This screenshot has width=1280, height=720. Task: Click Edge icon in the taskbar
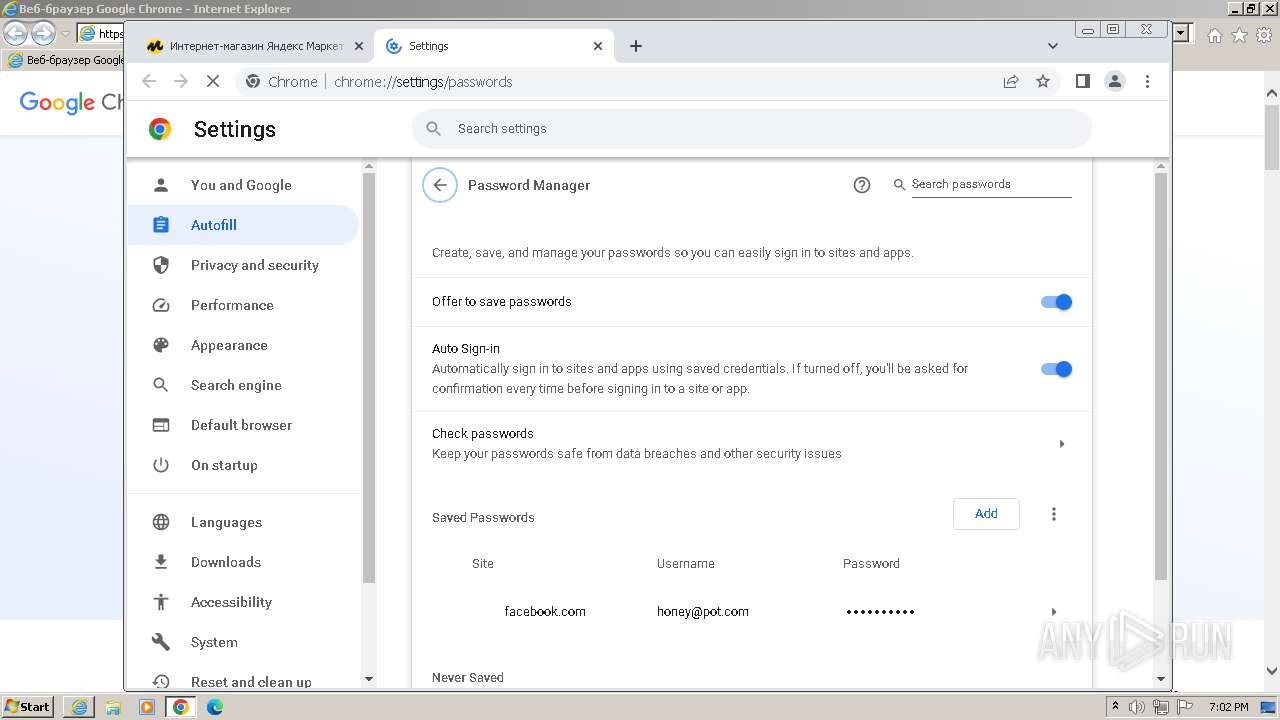[215, 707]
